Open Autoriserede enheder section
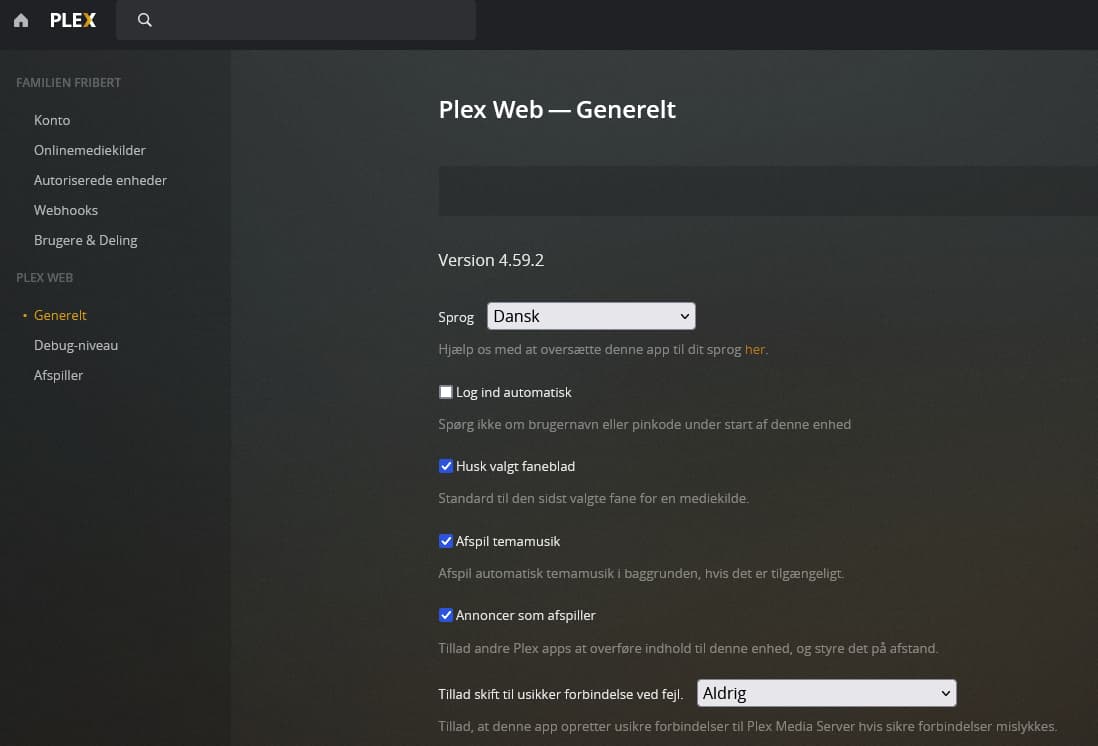This screenshot has width=1098, height=746. [x=100, y=180]
